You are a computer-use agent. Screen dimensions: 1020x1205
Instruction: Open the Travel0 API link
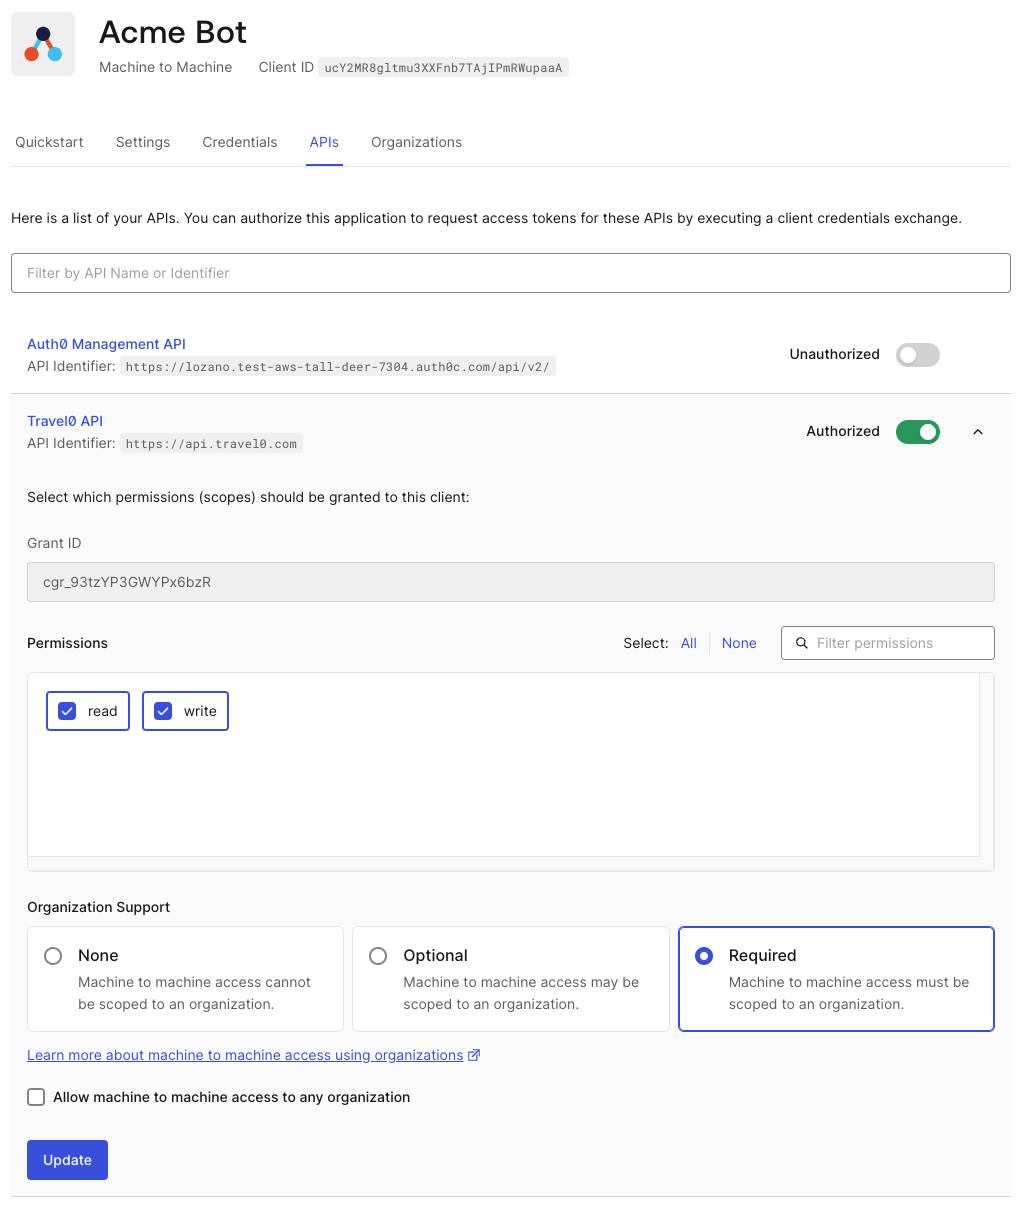pyautogui.click(x=65, y=421)
